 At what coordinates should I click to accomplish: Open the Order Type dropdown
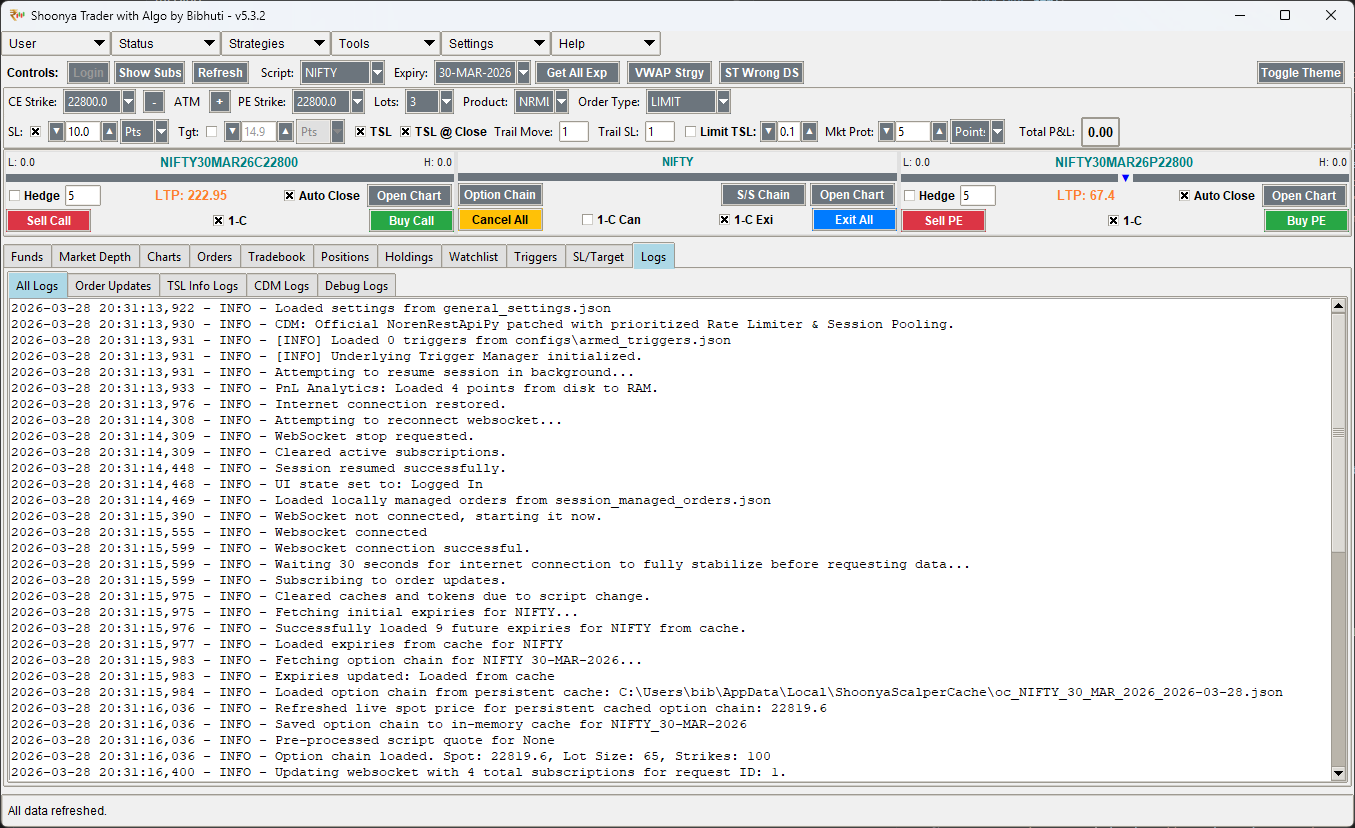pos(686,101)
